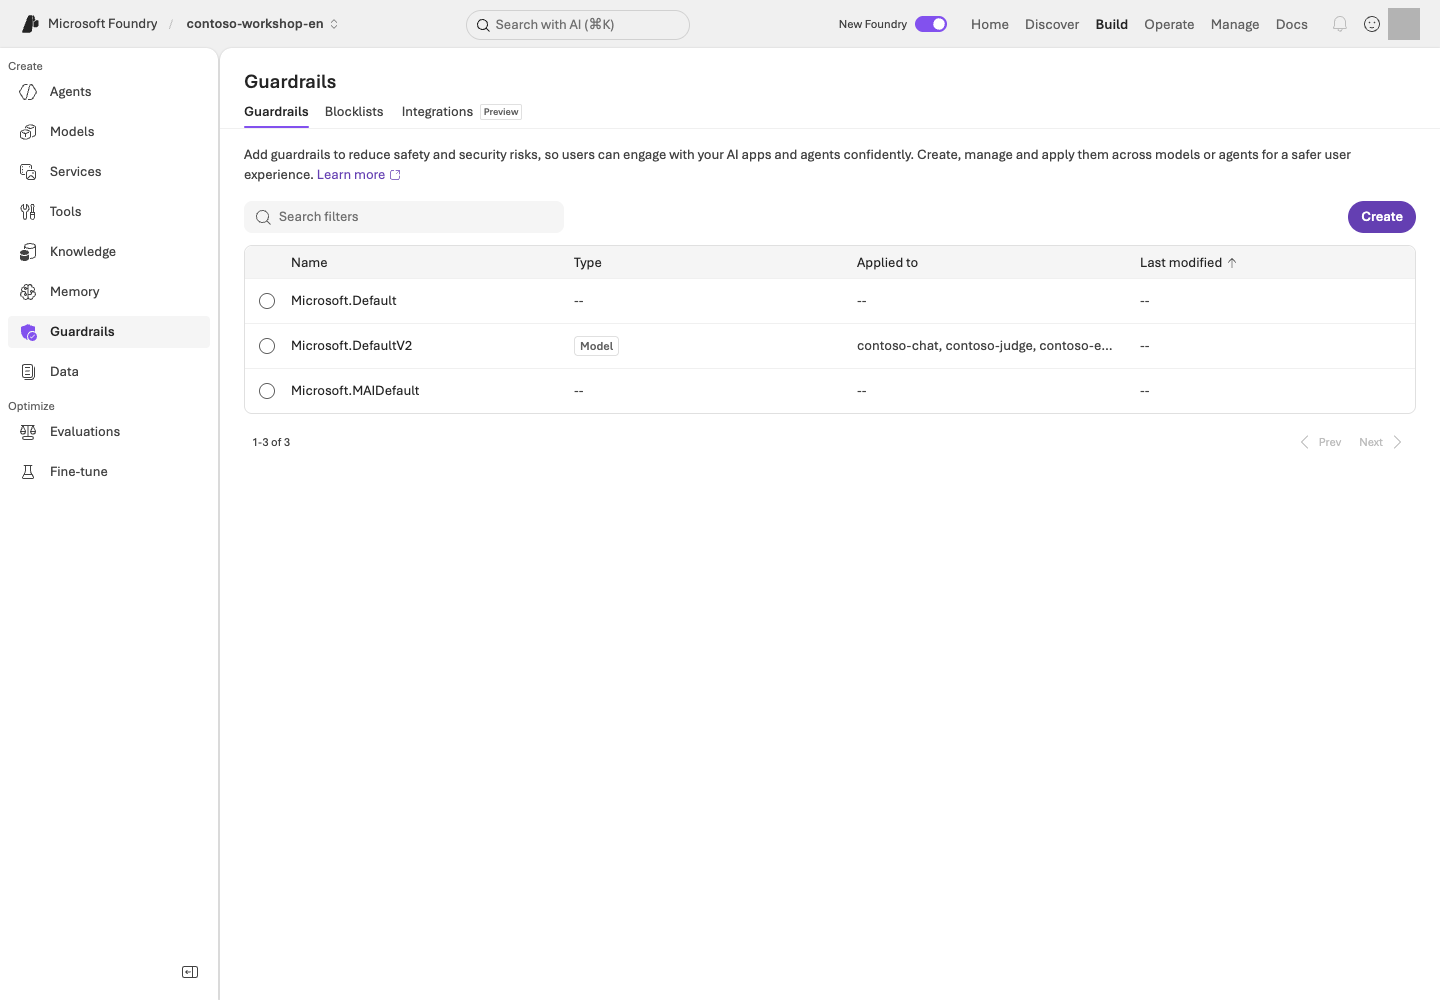Open the Knowledge sidebar icon

tap(28, 252)
